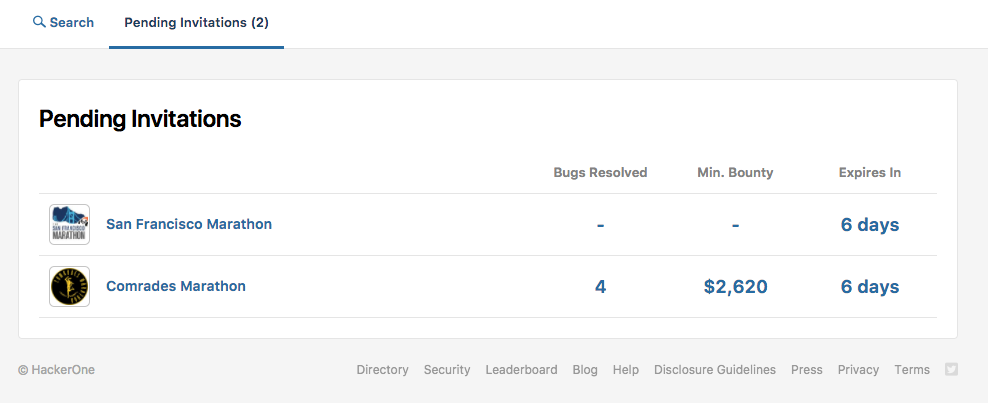The height and width of the screenshot is (403, 988).
Task: View the Disclosure Guidelines
Action: (x=714, y=370)
